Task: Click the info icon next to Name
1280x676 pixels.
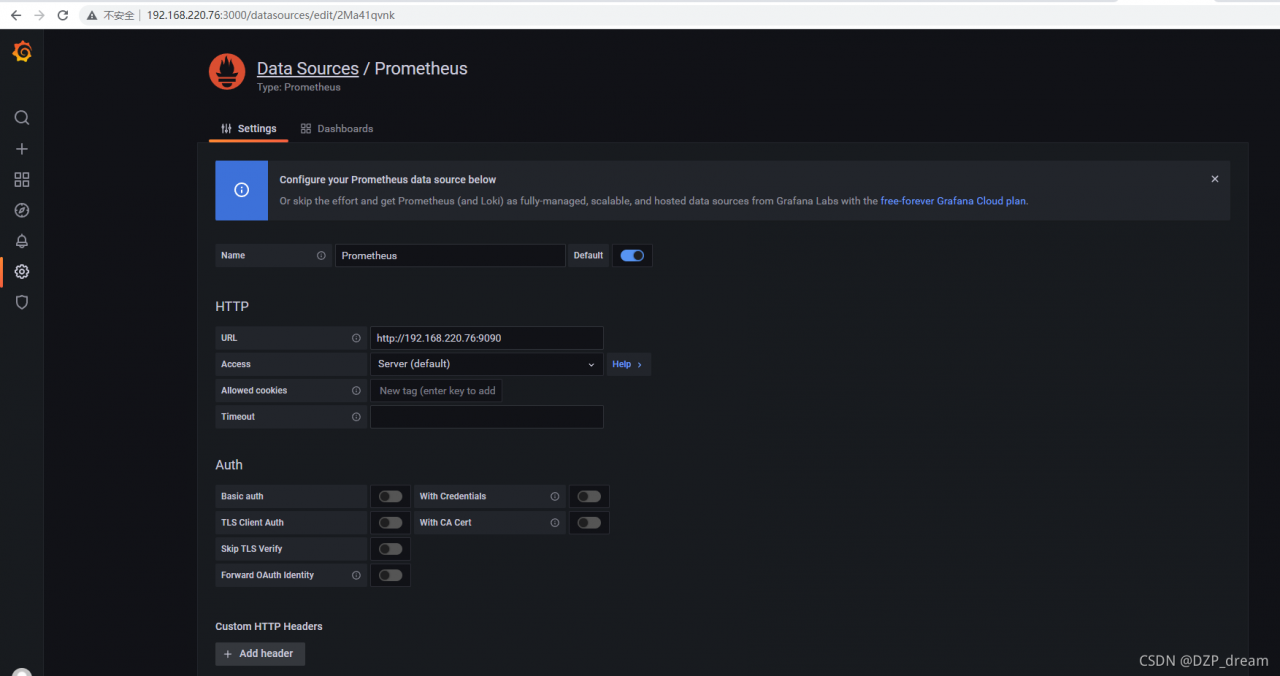Action: [x=321, y=256]
